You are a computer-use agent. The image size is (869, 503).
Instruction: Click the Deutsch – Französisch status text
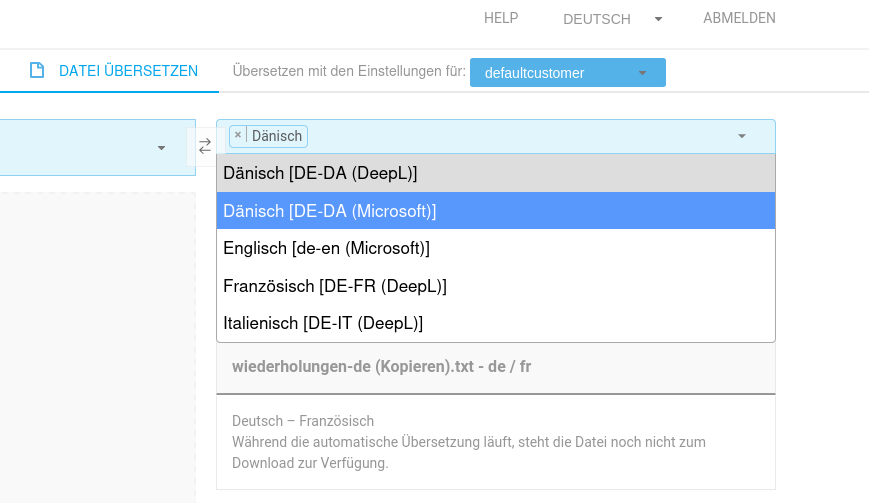pos(303,421)
